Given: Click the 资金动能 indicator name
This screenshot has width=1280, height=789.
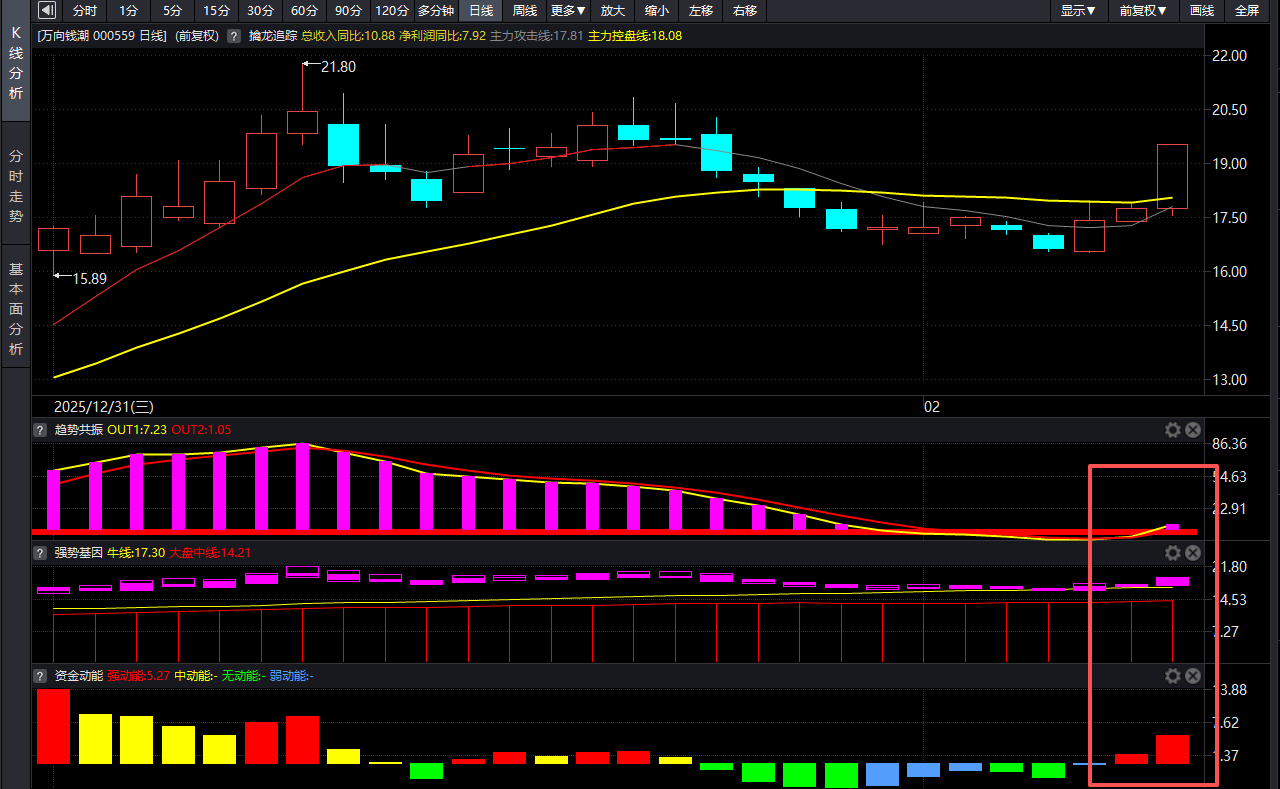Looking at the screenshot, I should point(78,676).
